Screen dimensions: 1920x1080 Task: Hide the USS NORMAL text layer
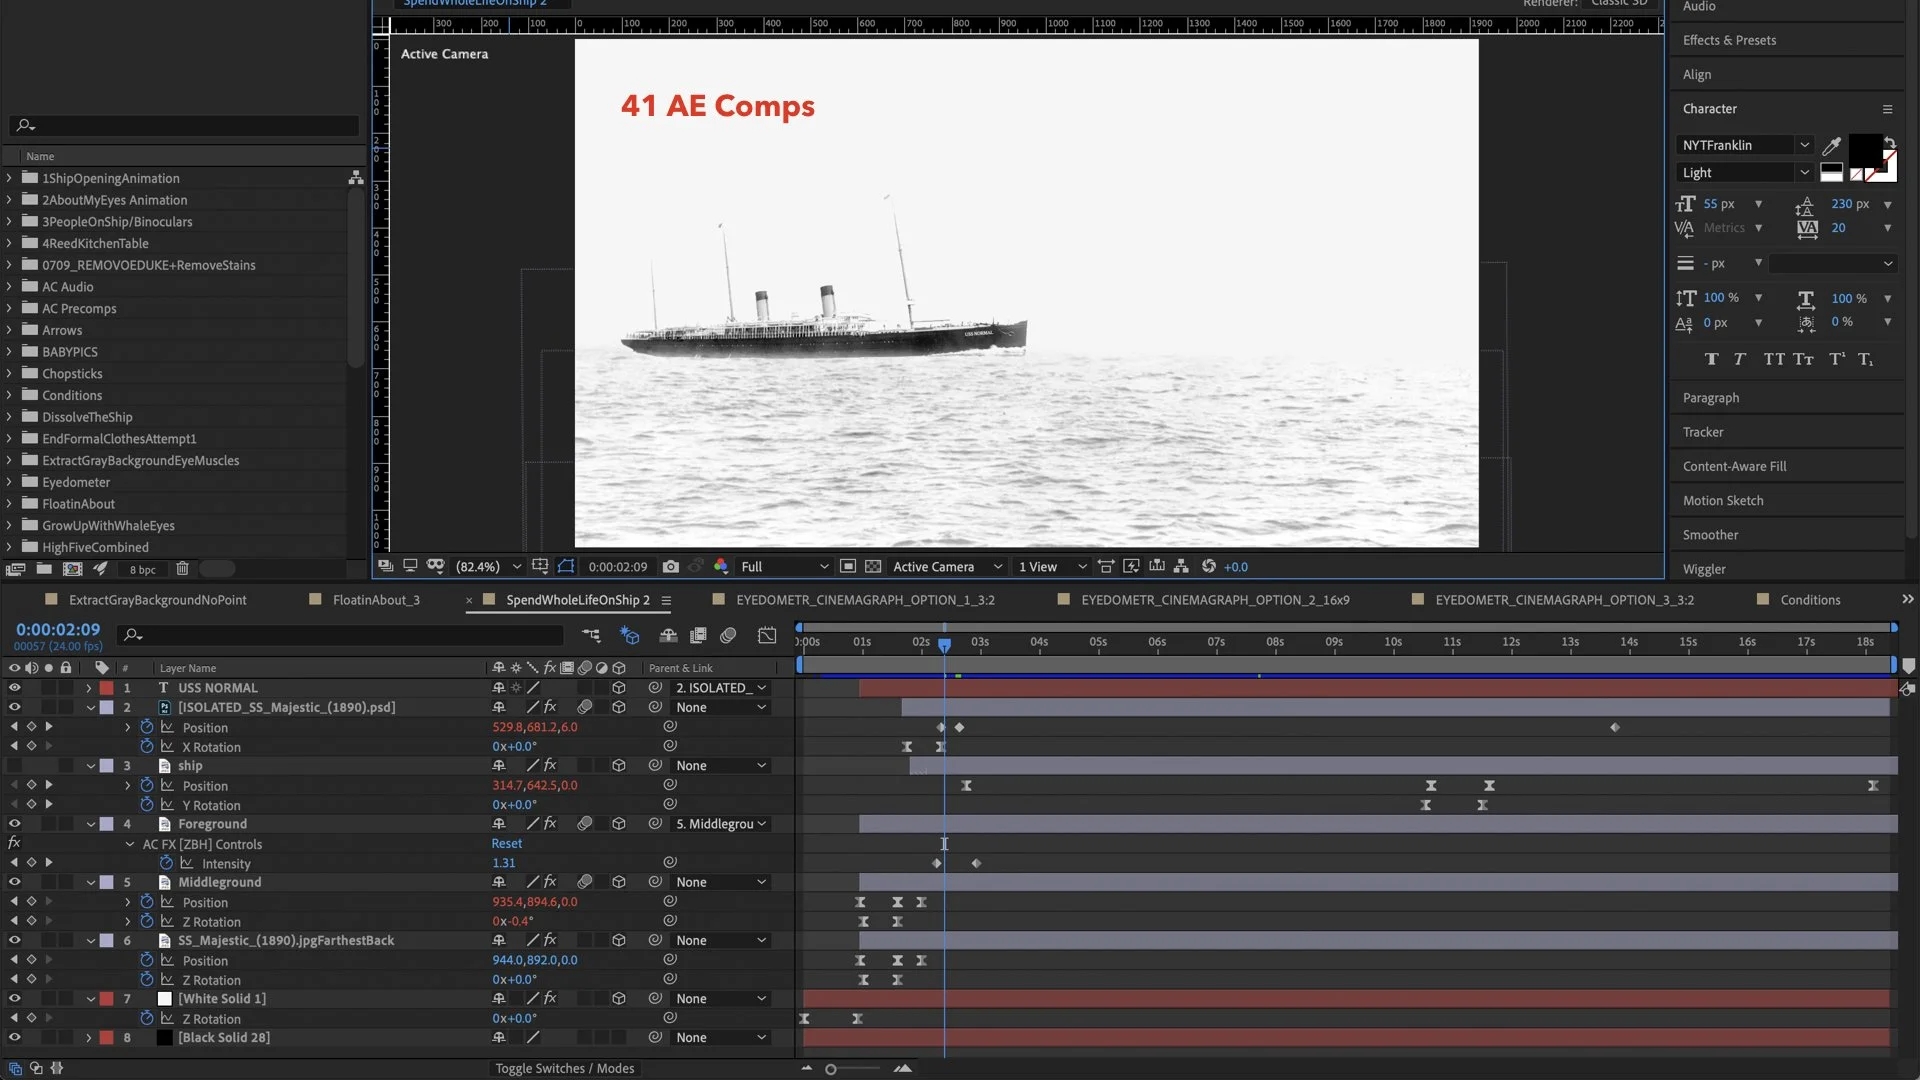click(x=14, y=688)
